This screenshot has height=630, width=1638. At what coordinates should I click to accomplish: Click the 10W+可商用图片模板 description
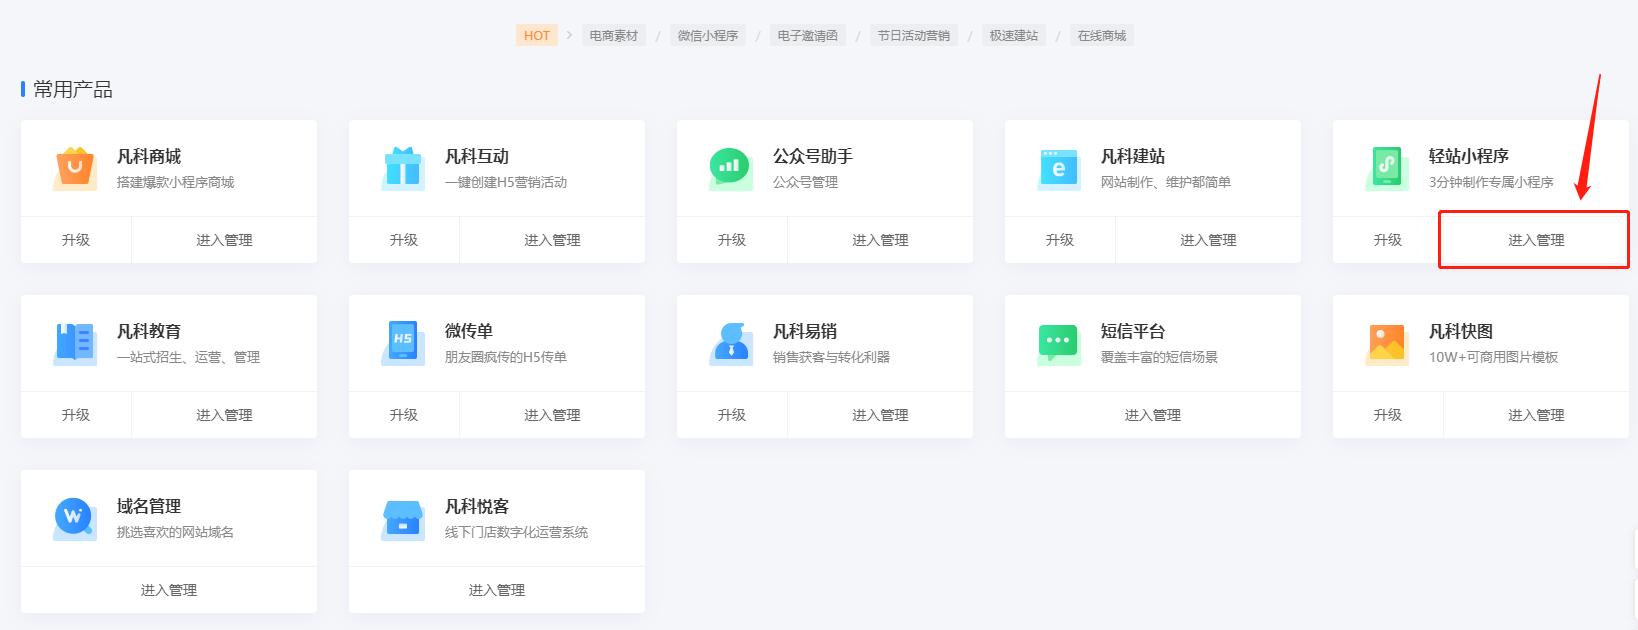click(1493, 357)
